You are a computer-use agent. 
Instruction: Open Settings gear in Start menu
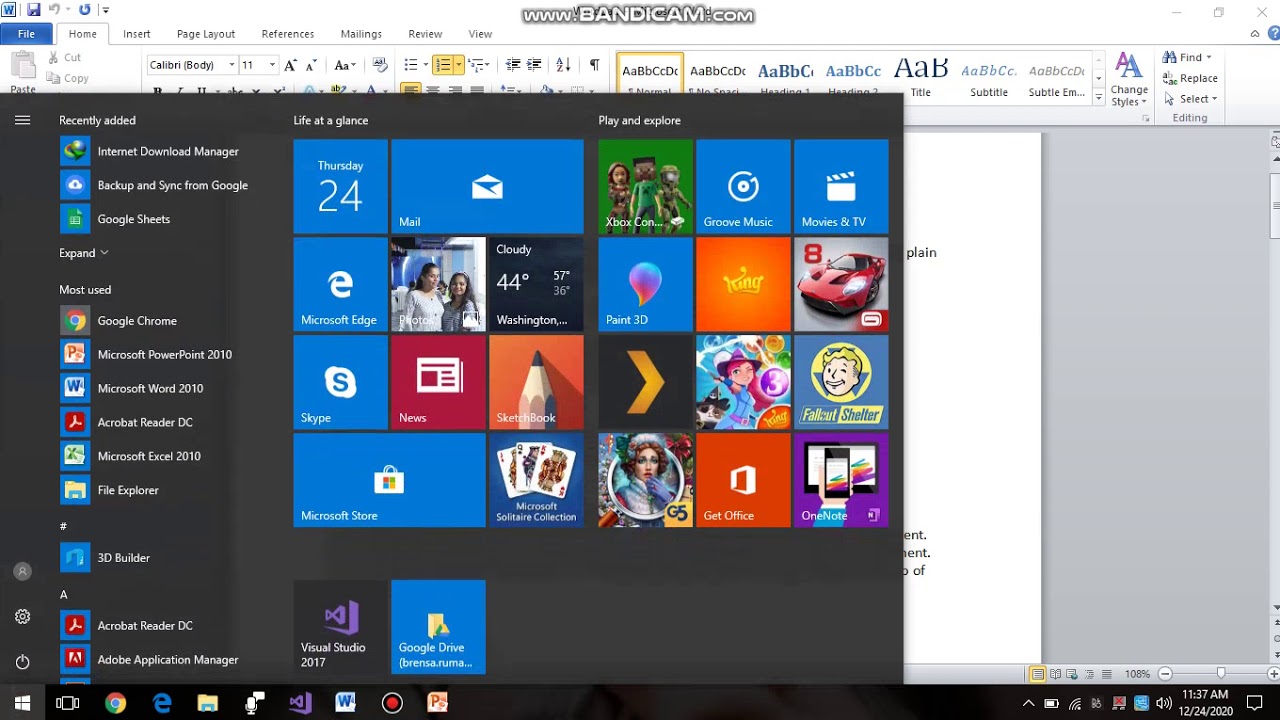click(22, 617)
